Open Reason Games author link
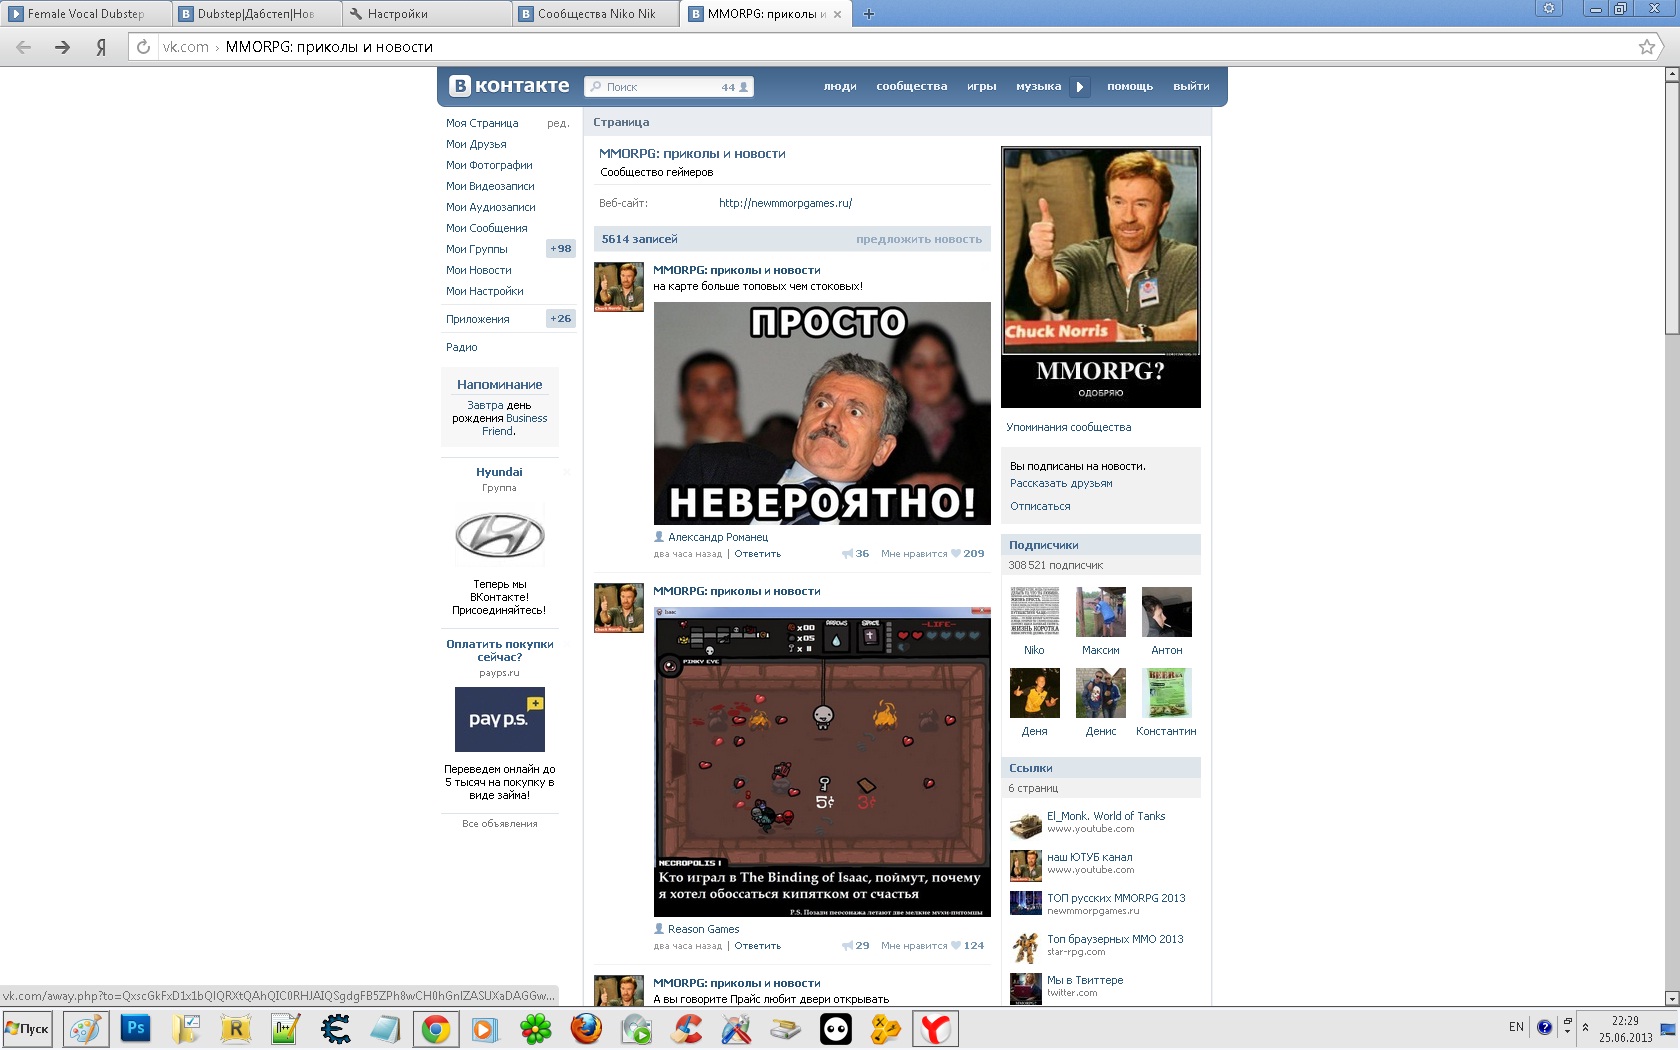The width and height of the screenshot is (1680, 1050). coord(704,930)
